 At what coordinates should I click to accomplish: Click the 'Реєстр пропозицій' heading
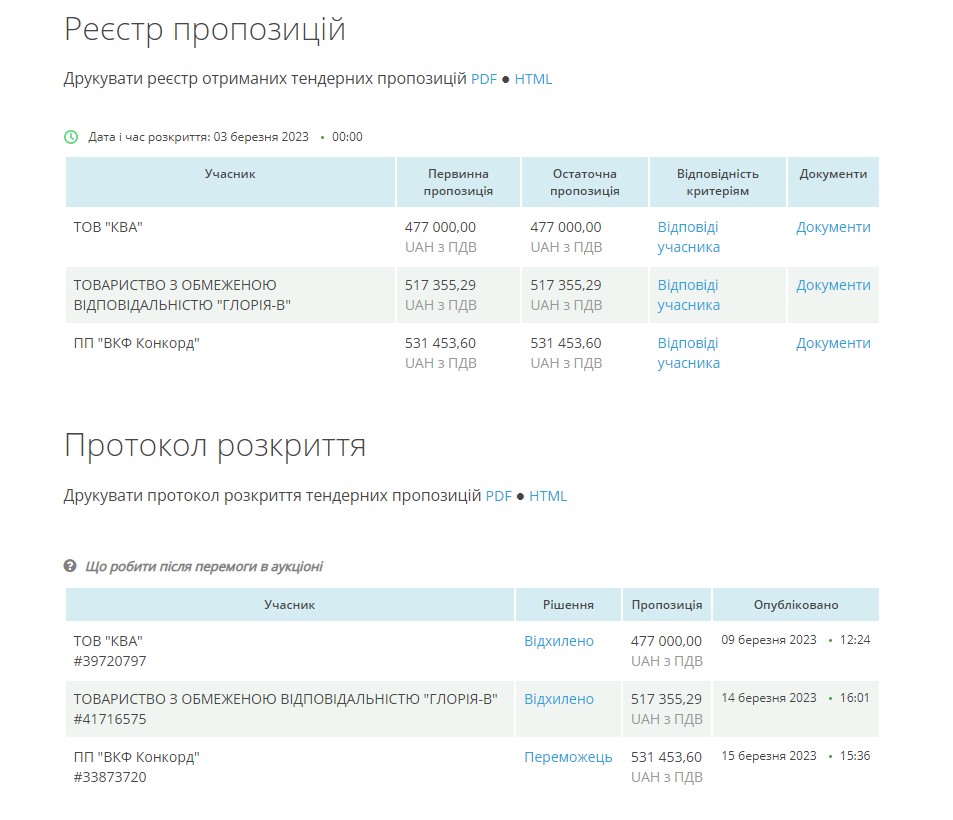pyautogui.click(x=205, y=29)
